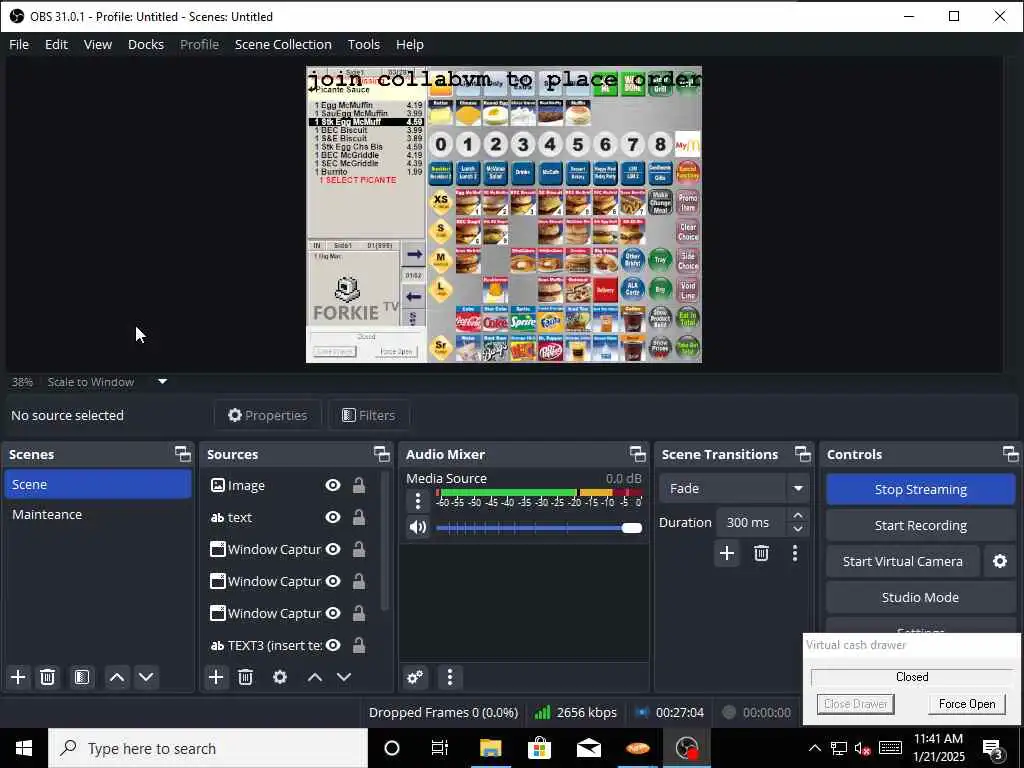This screenshot has width=1024, height=768.
Task: Move source down arrow in Sources toolbar
Action: [344, 677]
